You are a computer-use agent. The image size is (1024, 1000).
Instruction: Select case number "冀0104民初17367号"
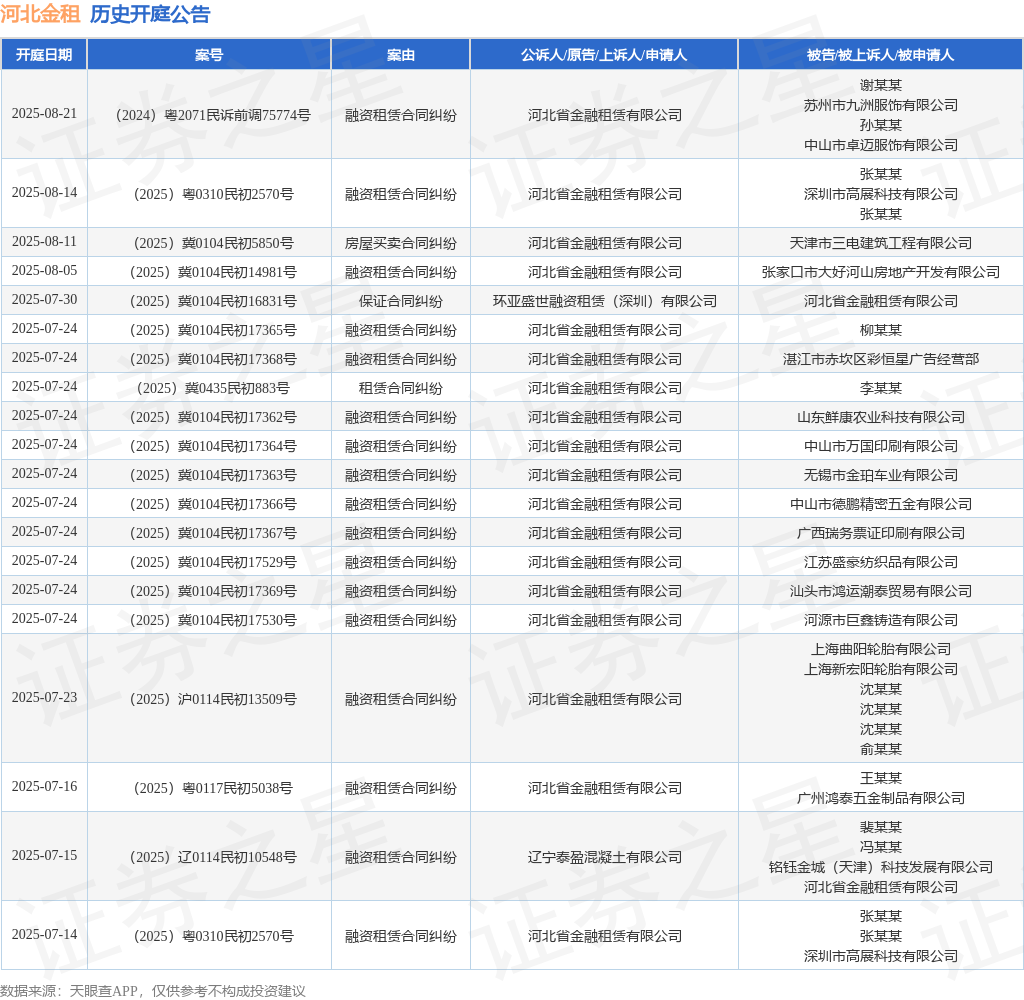(238, 533)
